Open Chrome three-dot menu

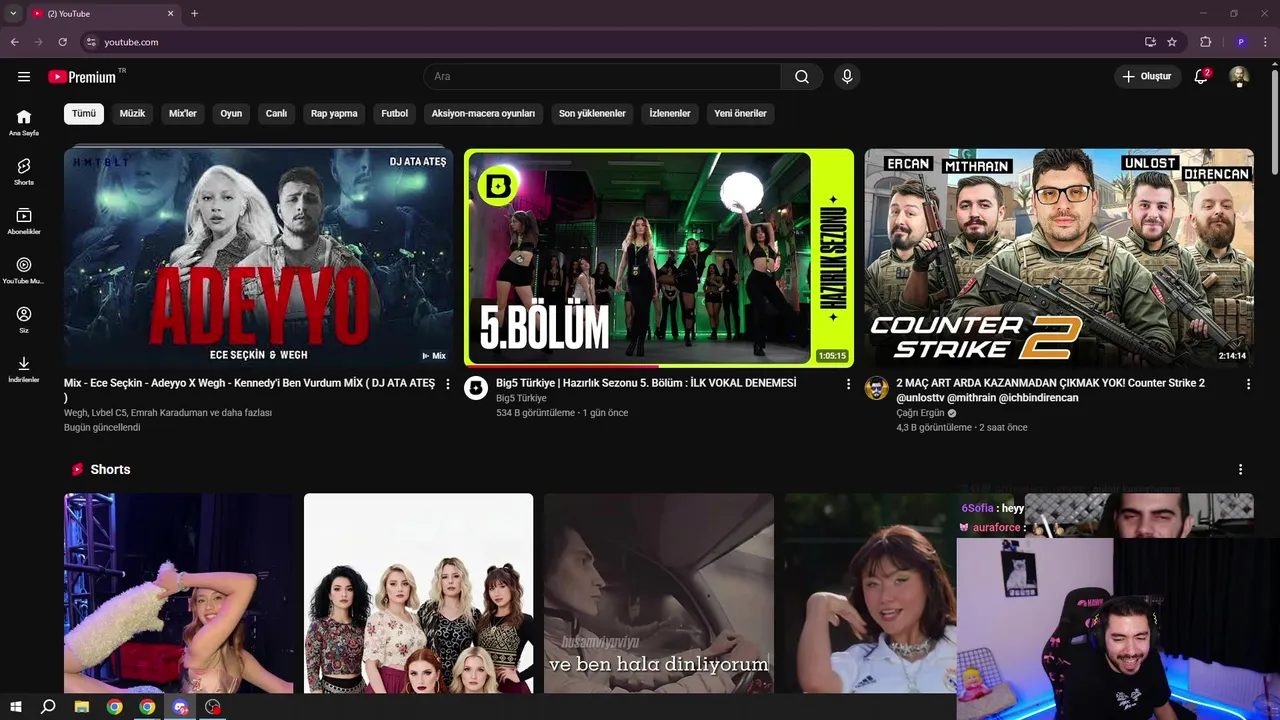(1266, 42)
